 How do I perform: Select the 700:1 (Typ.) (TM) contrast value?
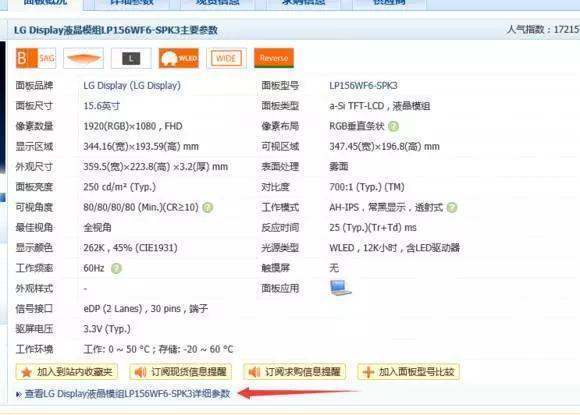367,187
